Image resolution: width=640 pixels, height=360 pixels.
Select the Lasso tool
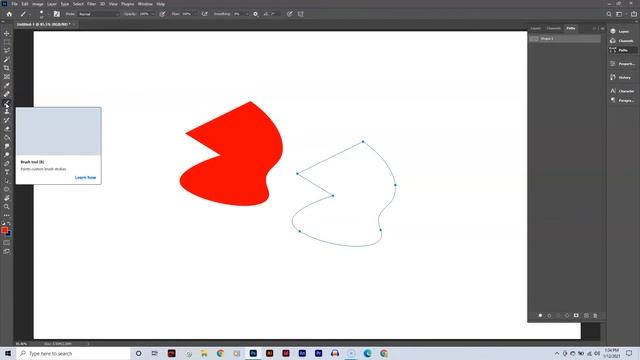(7, 51)
